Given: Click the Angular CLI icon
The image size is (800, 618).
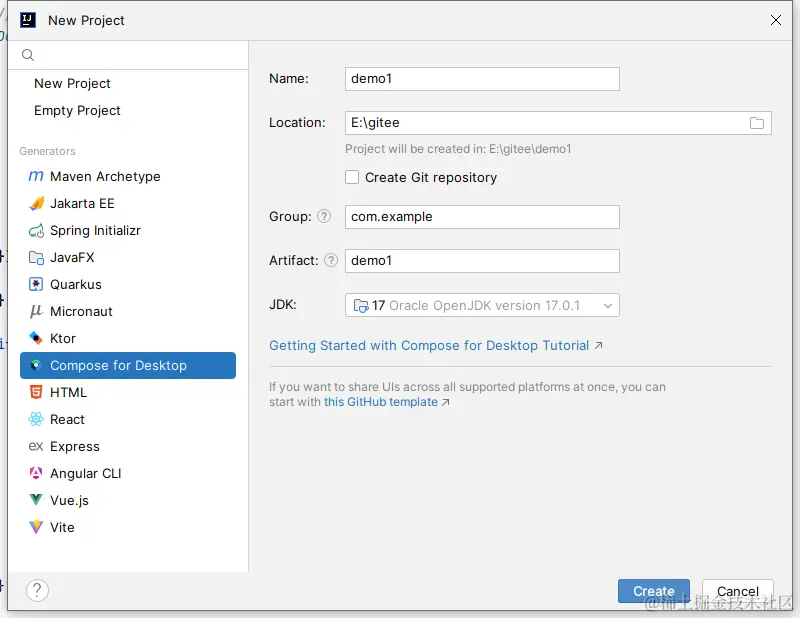Looking at the screenshot, I should point(36,473).
